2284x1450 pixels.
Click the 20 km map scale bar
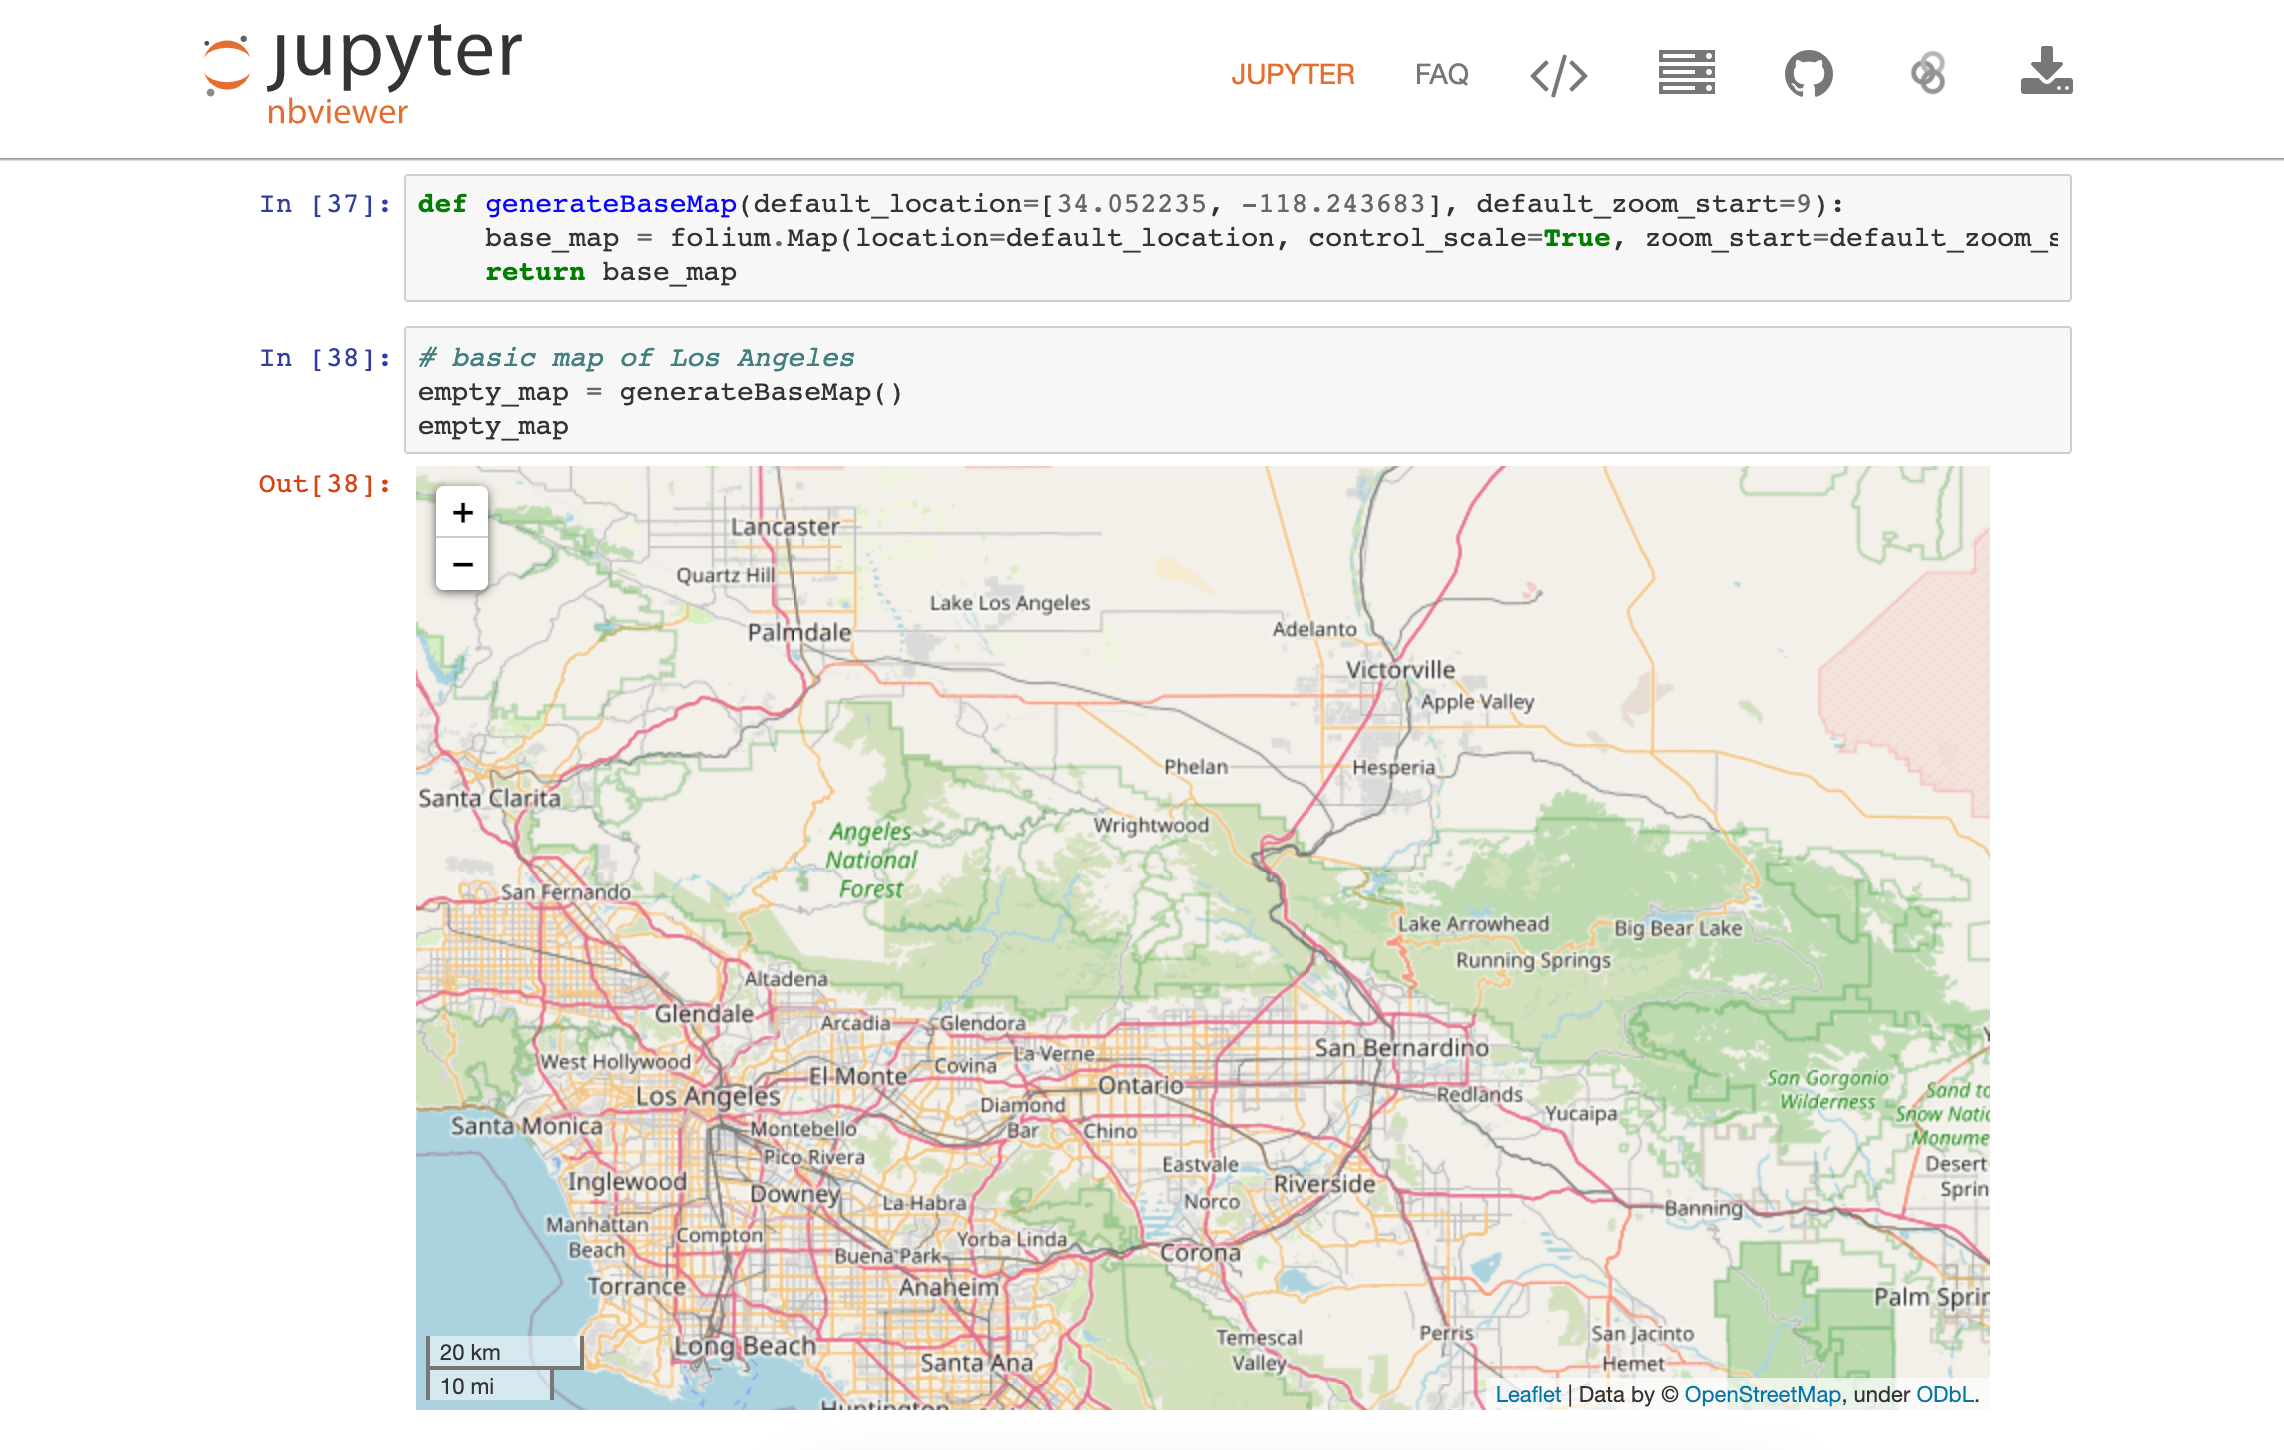click(504, 1352)
